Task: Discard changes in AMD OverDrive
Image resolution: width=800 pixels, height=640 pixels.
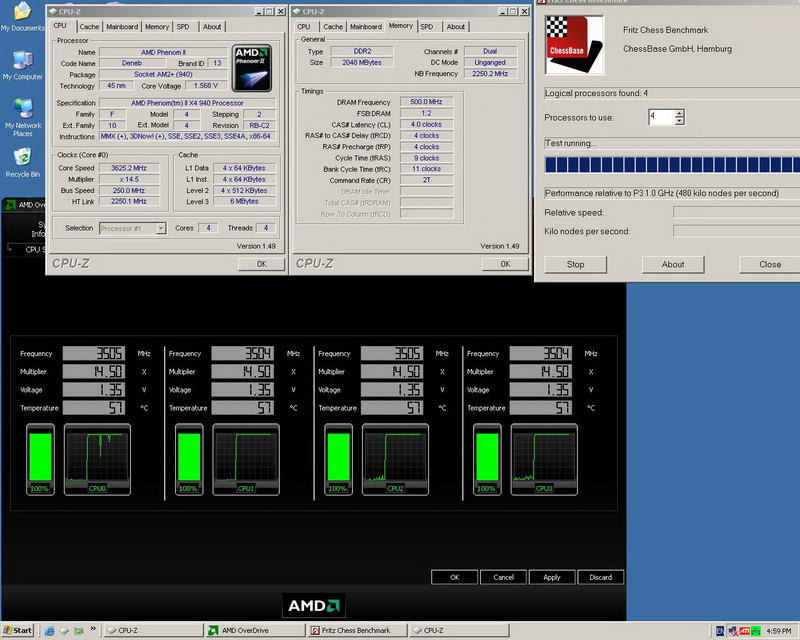Action: tap(601, 577)
